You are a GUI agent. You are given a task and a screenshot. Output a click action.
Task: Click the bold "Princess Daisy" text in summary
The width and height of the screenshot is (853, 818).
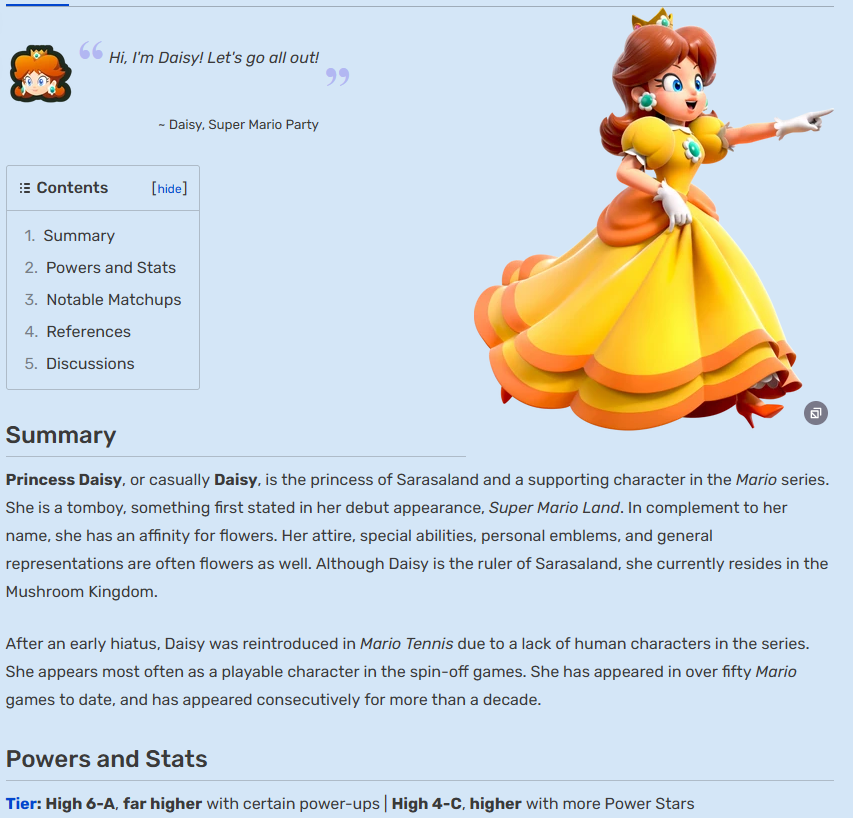[64, 480]
